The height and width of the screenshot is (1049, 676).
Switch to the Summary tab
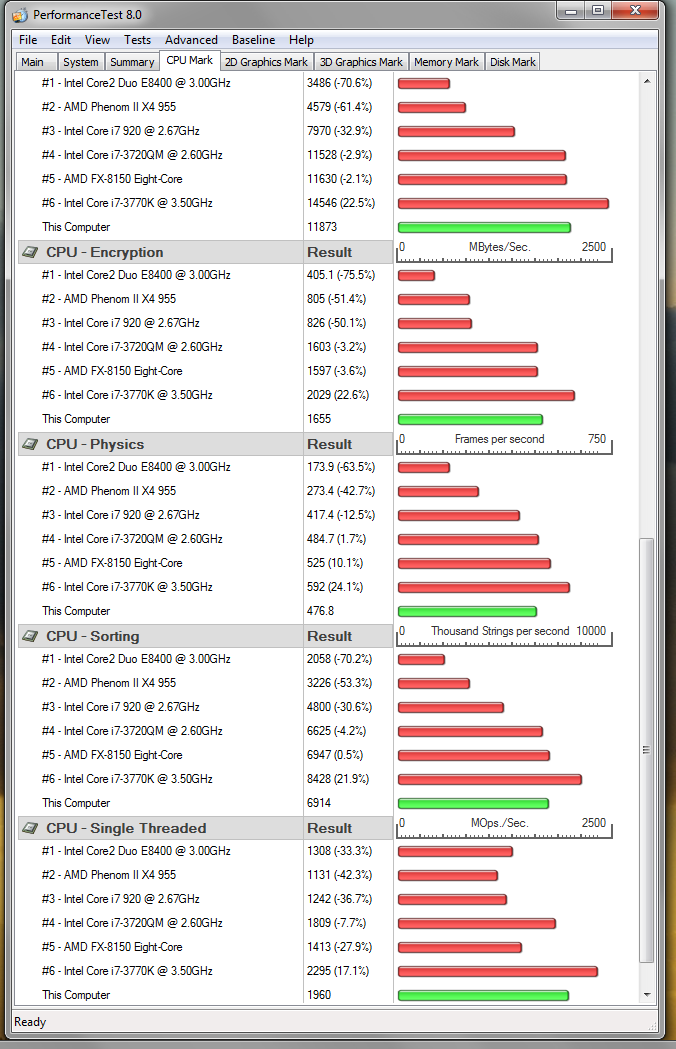click(132, 62)
